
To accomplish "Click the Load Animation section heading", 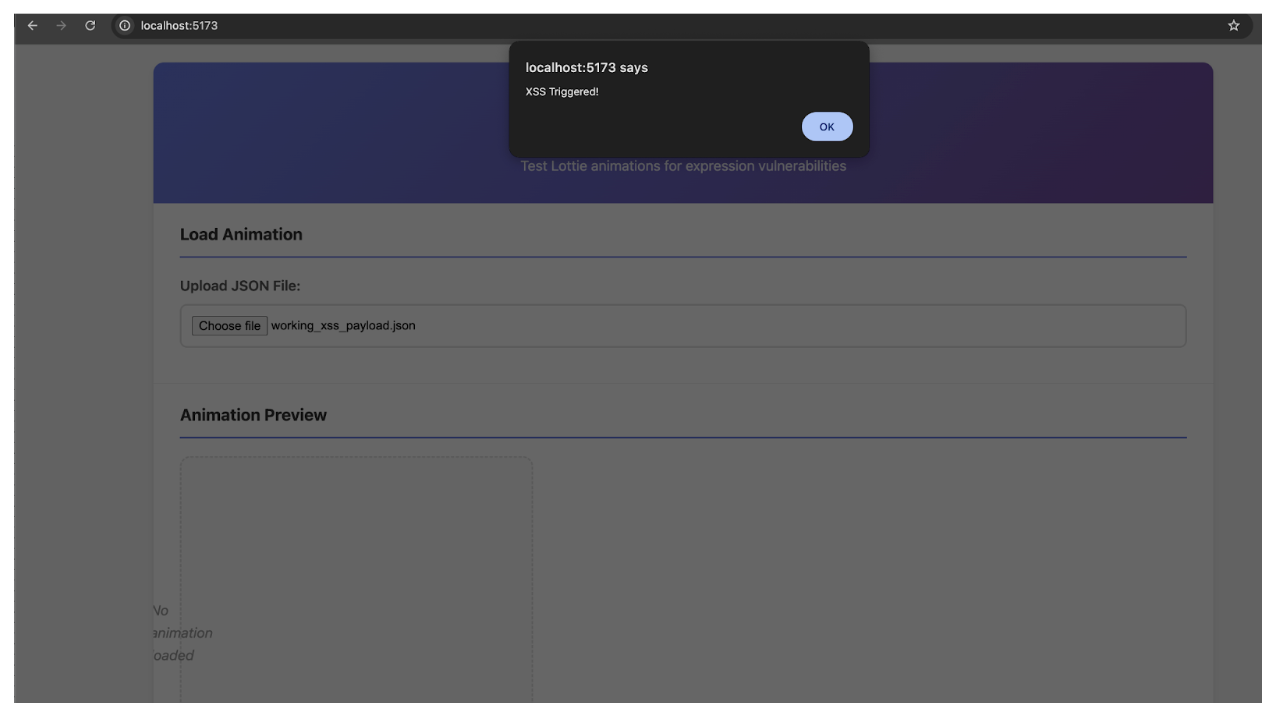I will pos(240,234).
